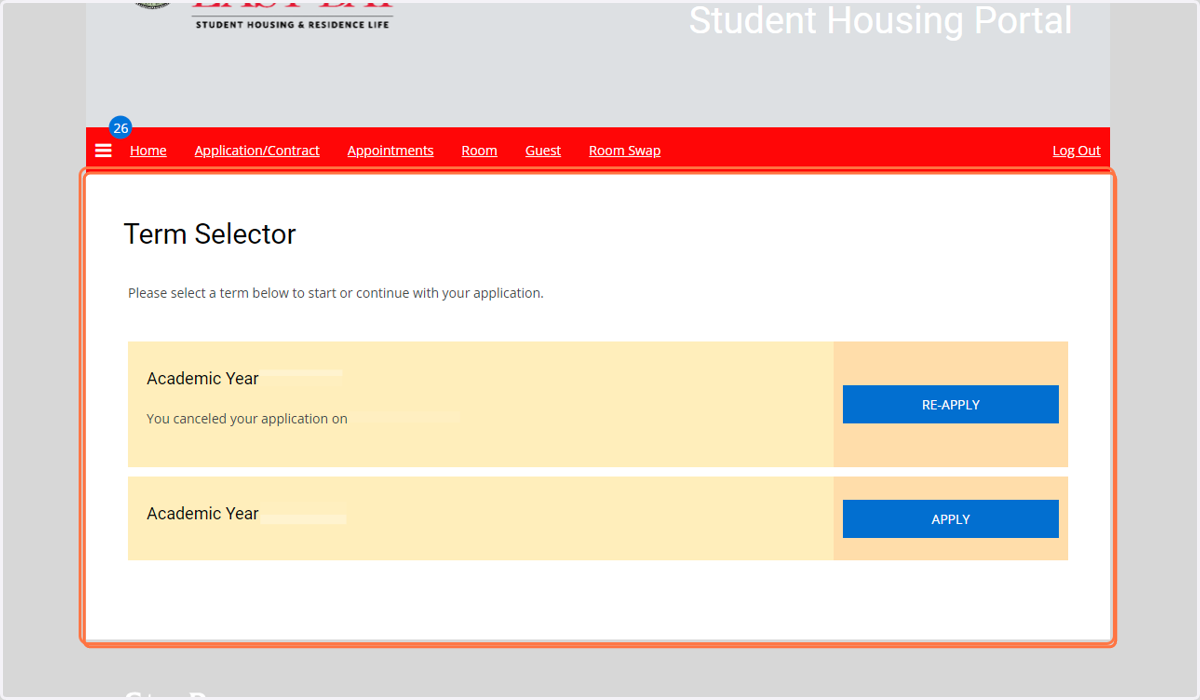Select the Room menu item
The height and width of the screenshot is (700, 1200).
479,151
